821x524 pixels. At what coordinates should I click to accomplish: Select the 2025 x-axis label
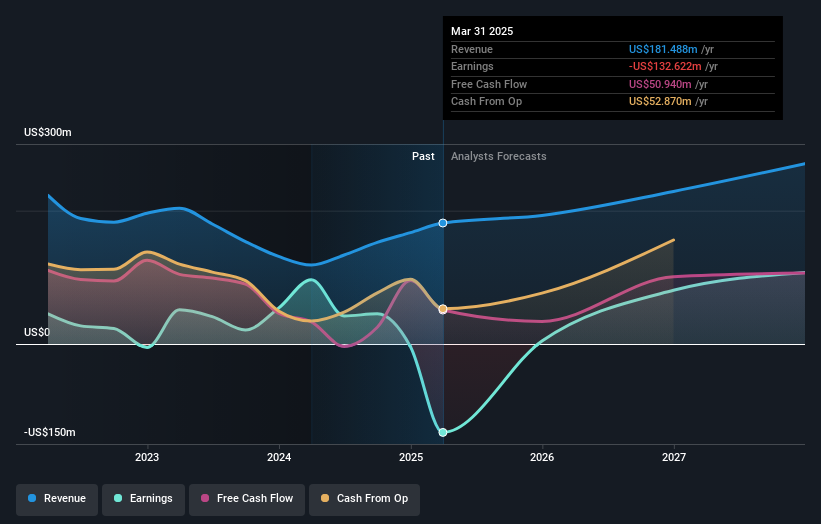pyautogui.click(x=410, y=457)
